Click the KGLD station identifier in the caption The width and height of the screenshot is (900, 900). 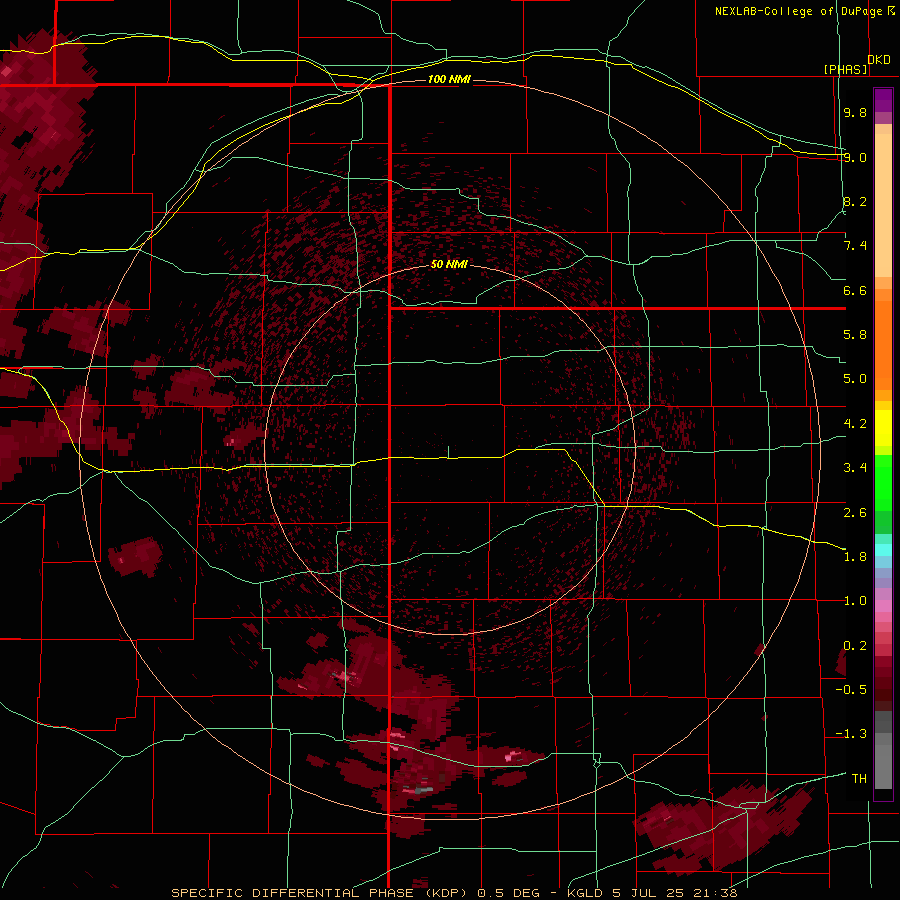click(x=587, y=893)
